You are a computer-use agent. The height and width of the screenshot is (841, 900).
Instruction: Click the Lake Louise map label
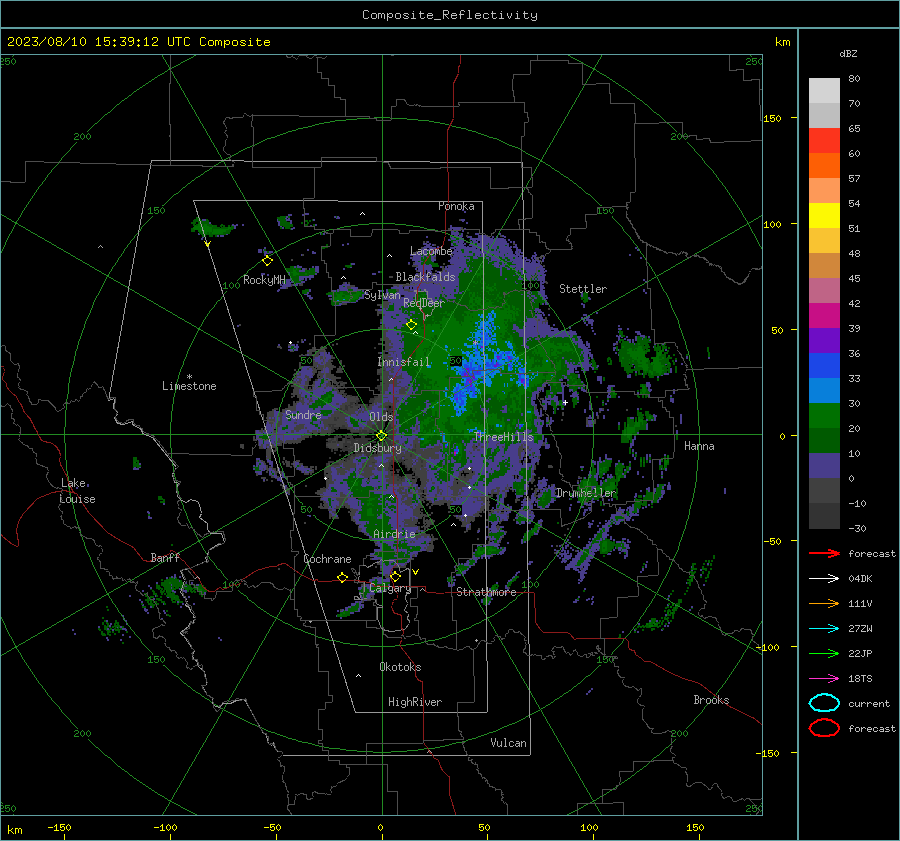pyautogui.click(x=77, y=491)
